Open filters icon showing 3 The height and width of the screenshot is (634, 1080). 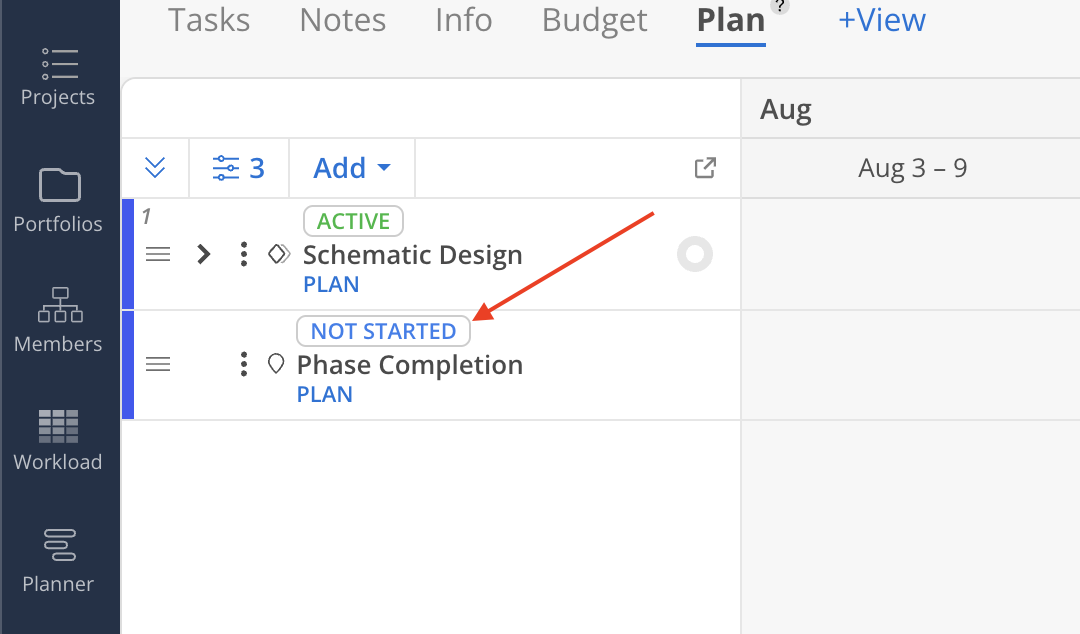point(238,167)
